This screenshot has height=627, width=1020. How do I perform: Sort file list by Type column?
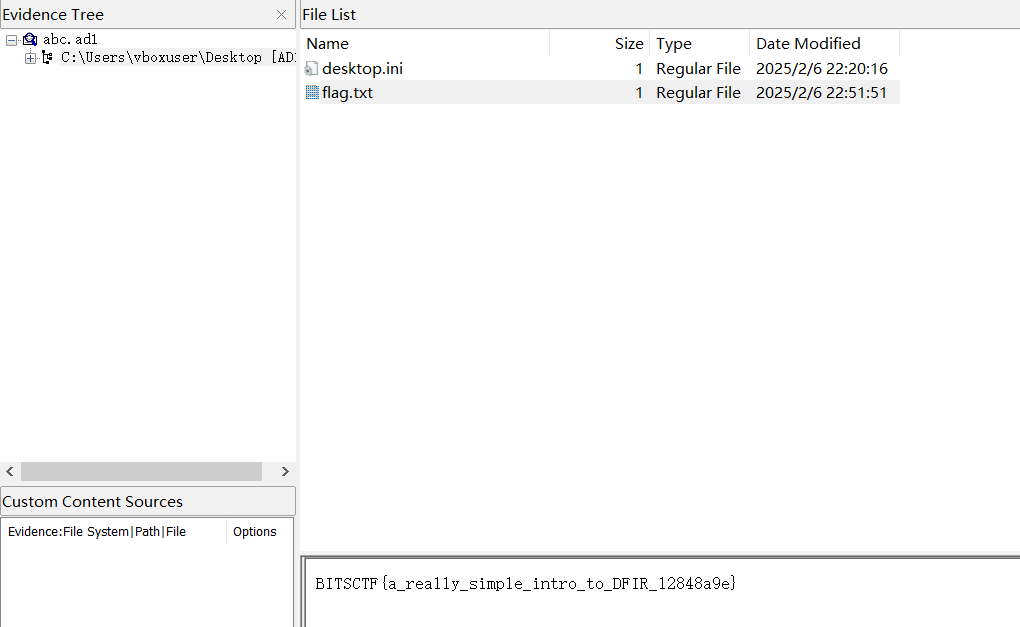[699, 44]
